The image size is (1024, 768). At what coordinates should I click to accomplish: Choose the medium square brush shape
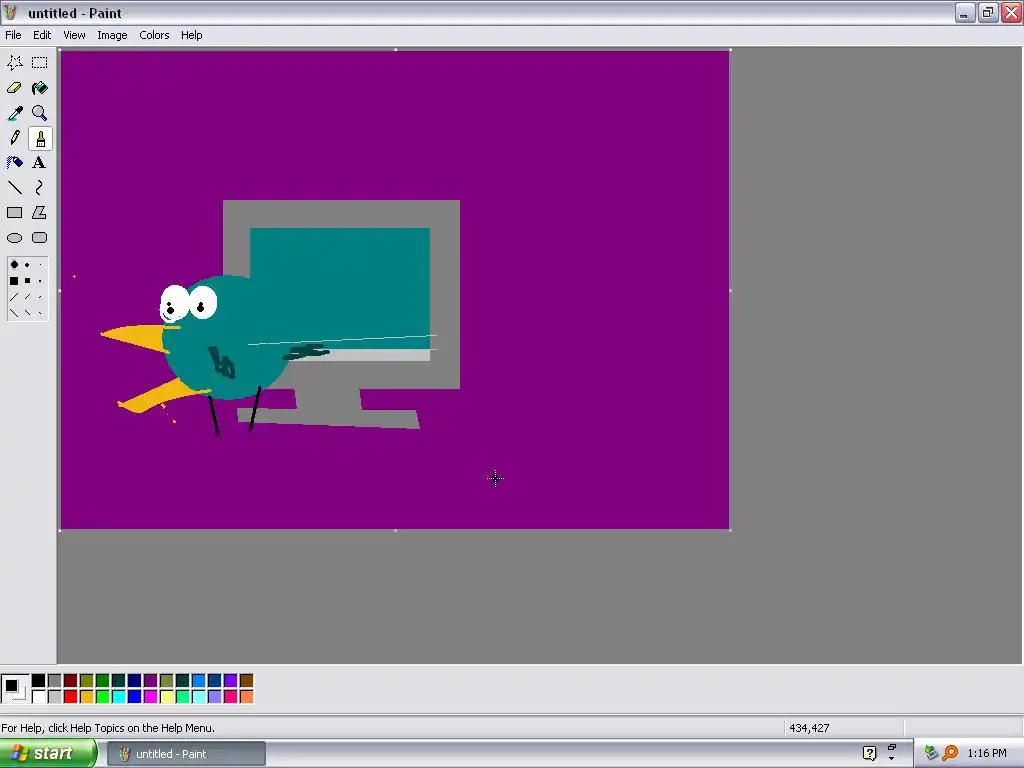(x=27, y=281)
